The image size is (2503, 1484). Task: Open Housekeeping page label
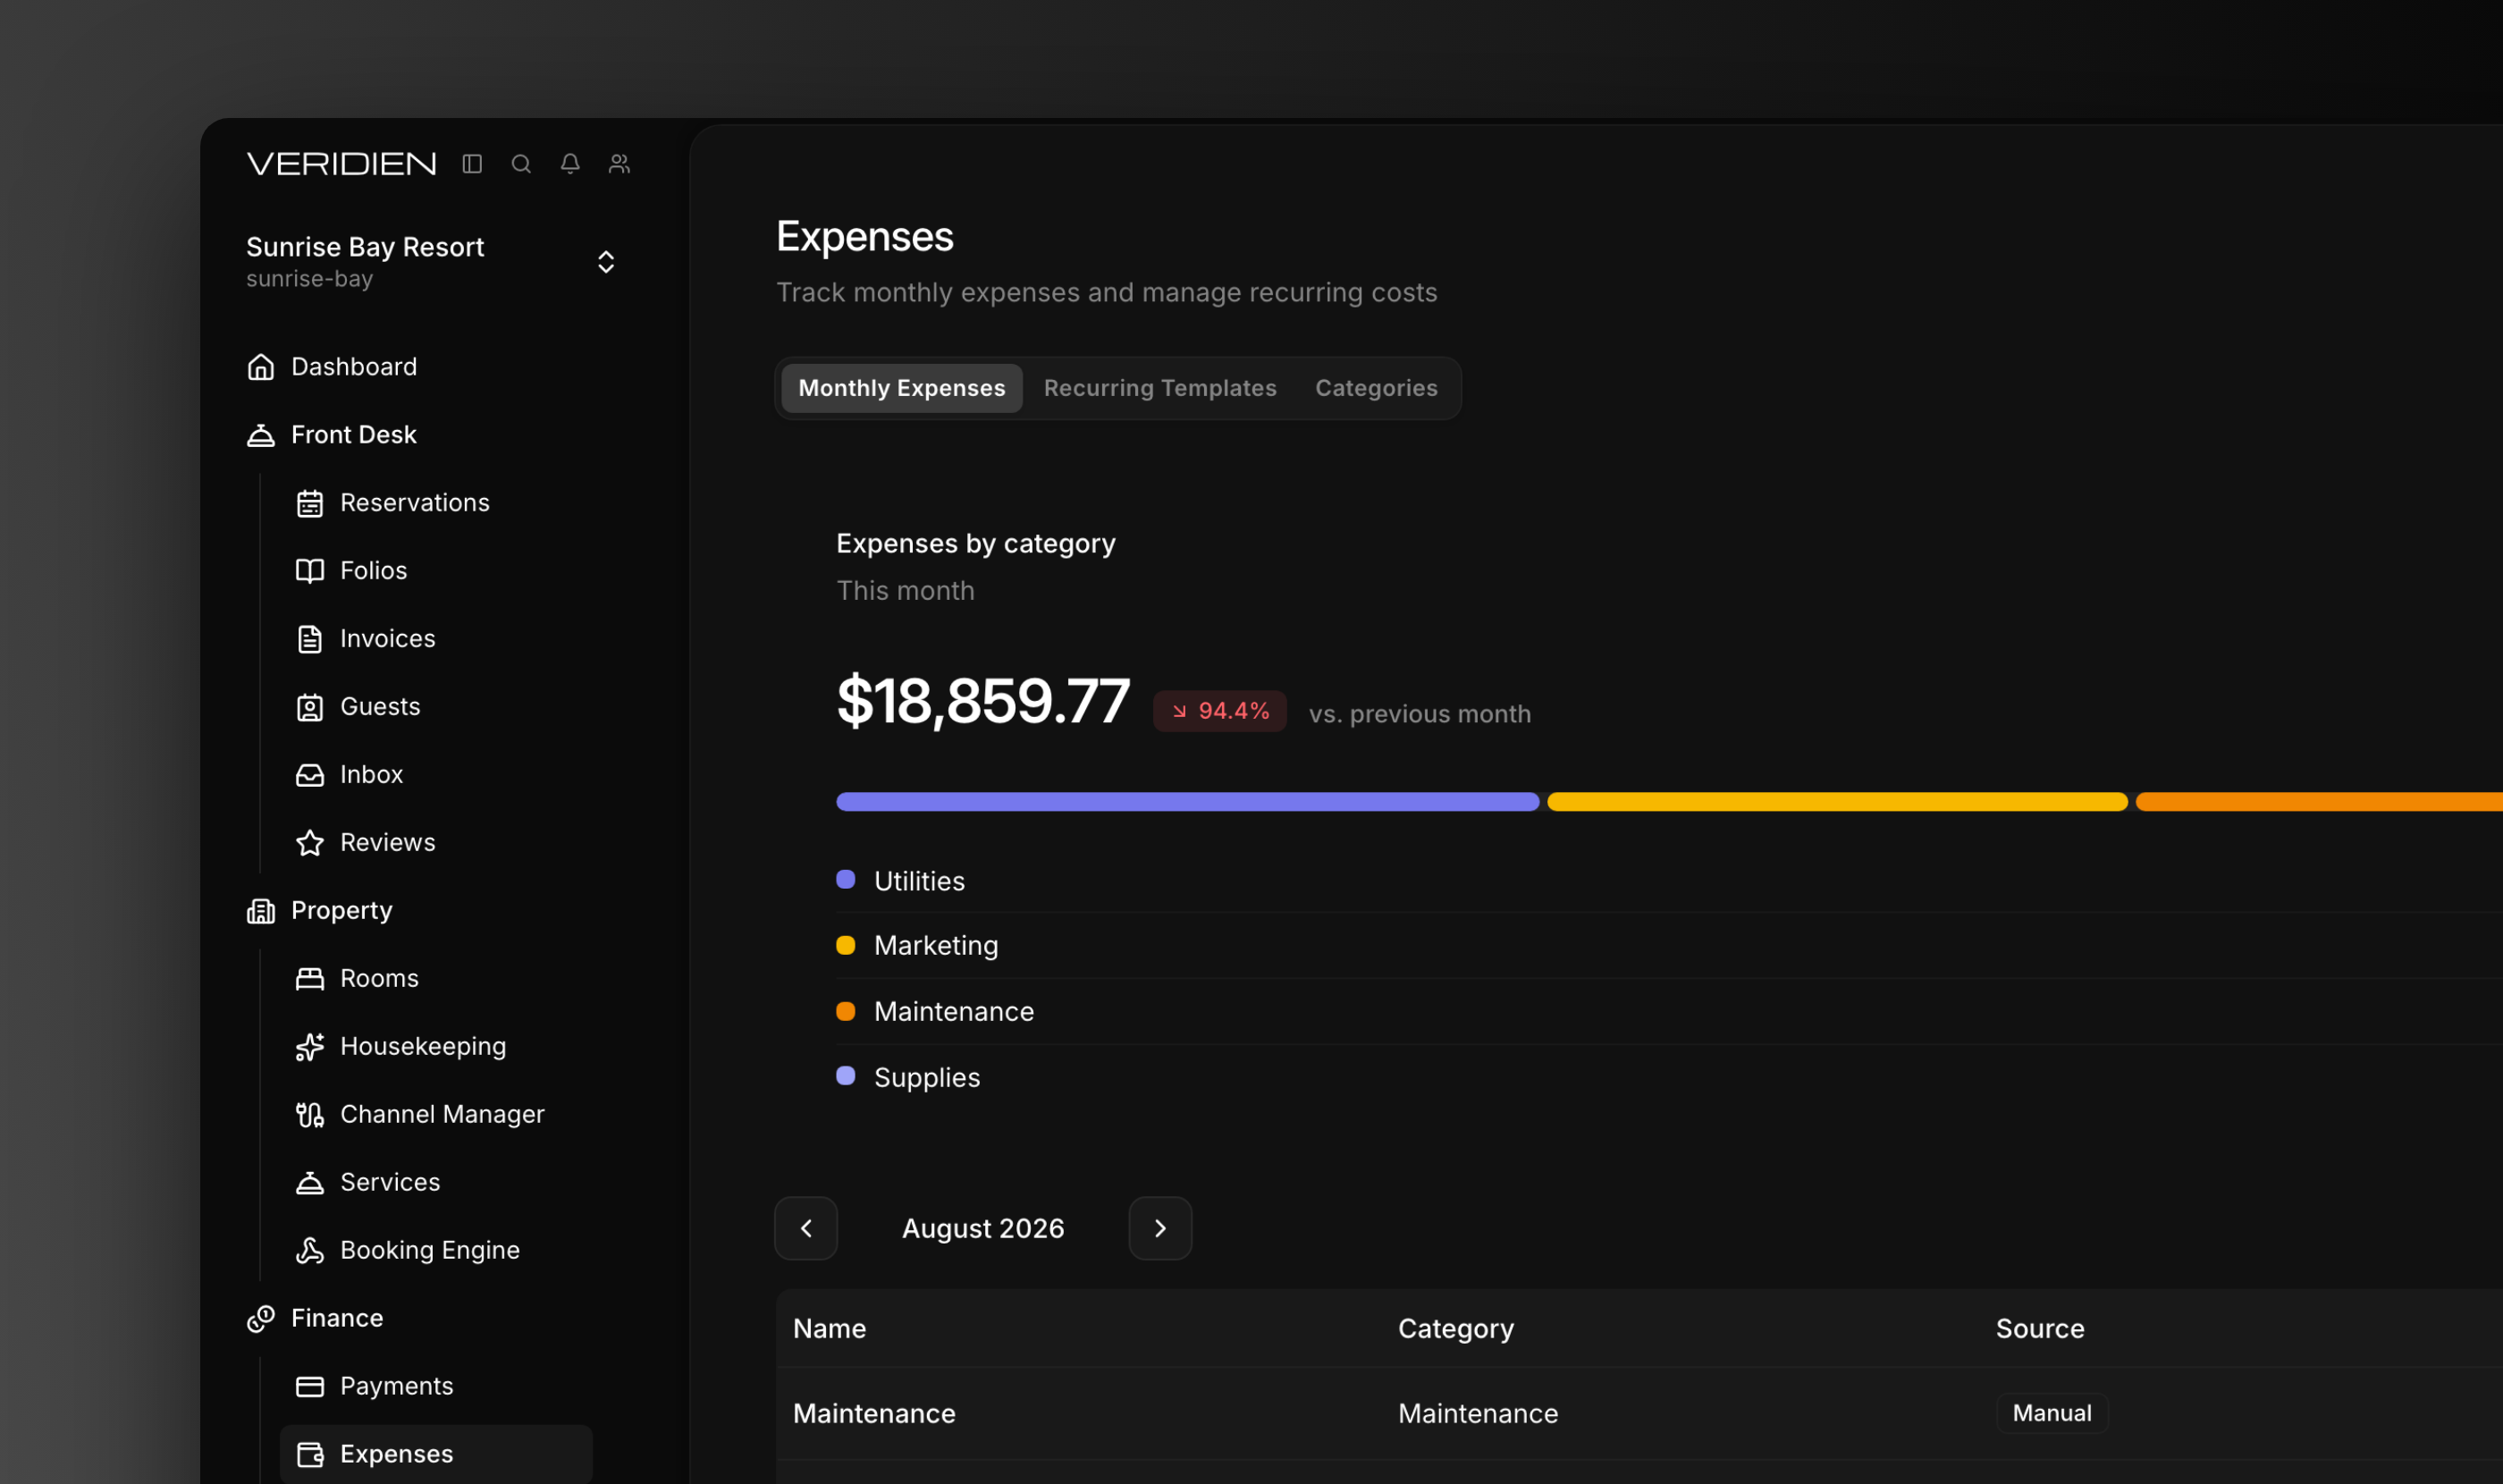[423, 1047]
